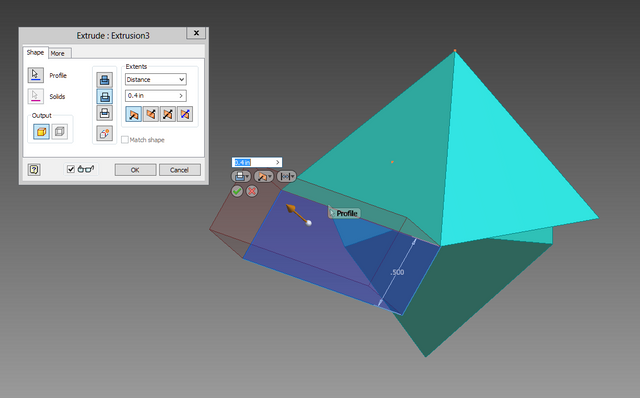Set extrude Direction 2 in the dialog
Screen dimensions: 640x398
[151, 114]
